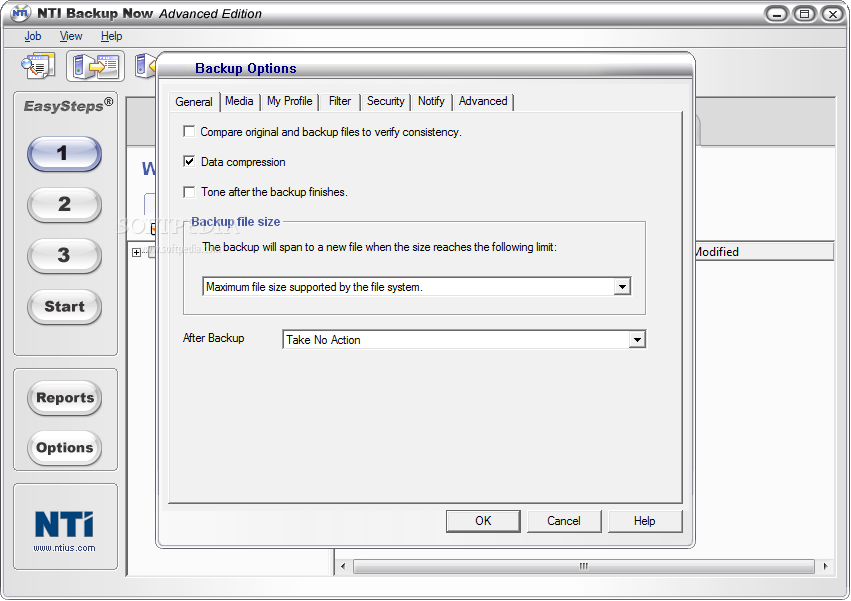
Task: Switch to the Media tab
Action: point(239,101)
